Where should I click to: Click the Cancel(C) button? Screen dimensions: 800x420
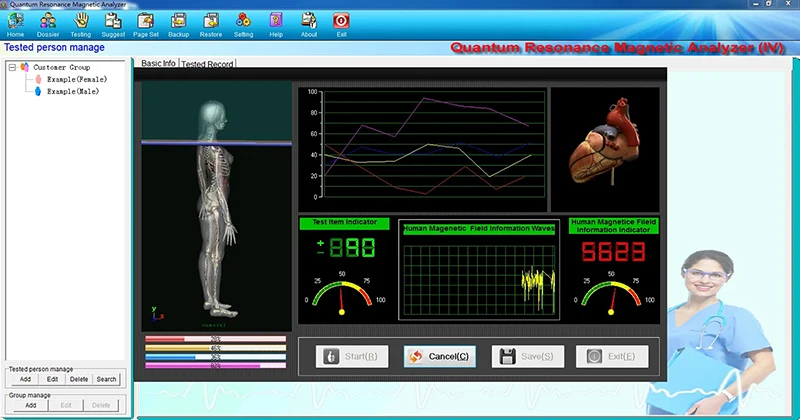440,356
